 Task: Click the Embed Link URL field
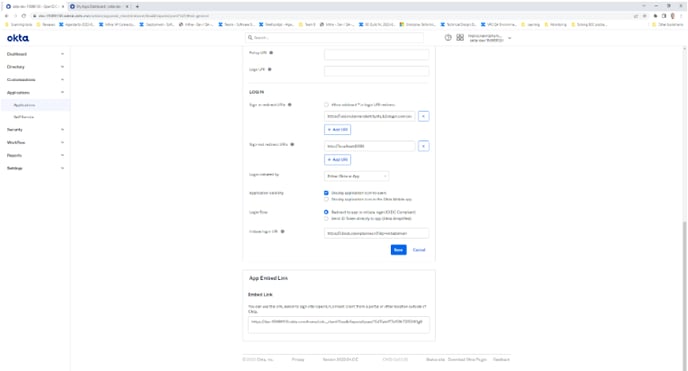pyautogui.click(x=339, y=325)
